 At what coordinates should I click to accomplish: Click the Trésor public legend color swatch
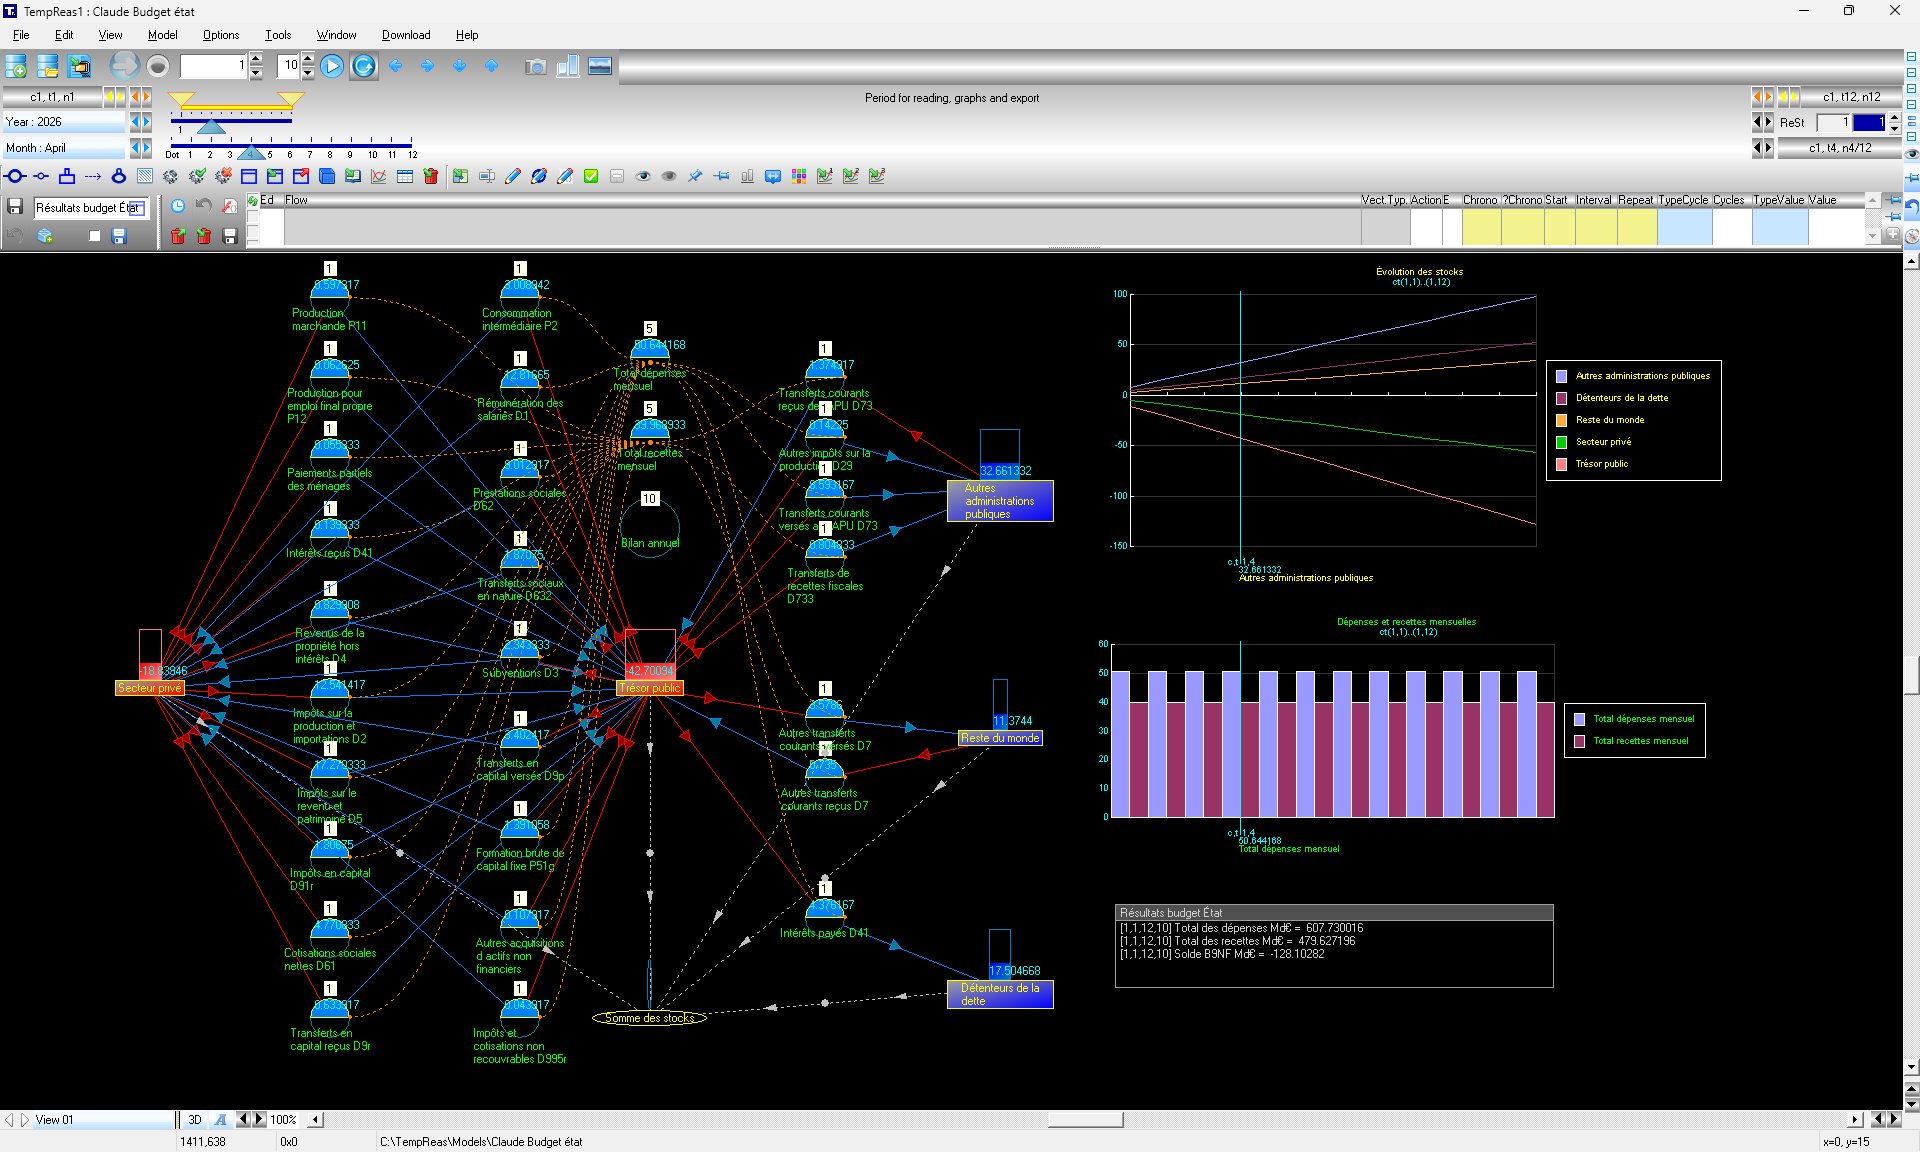tap(1561, 464)
